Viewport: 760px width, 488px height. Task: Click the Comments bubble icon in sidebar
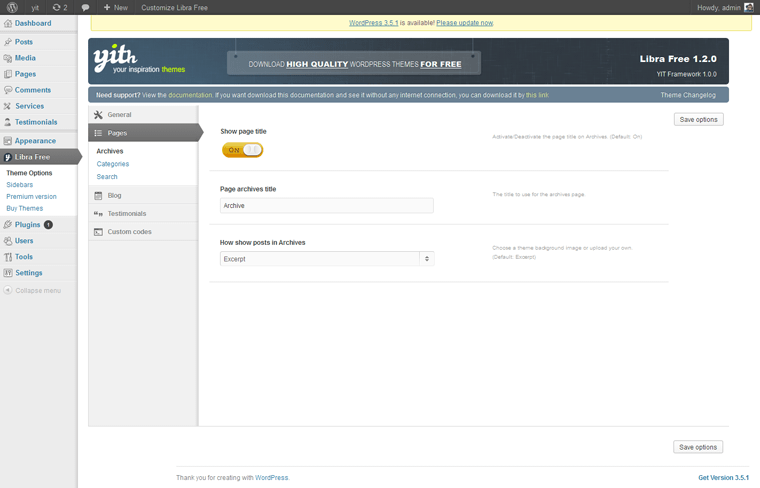click(x=8, y=90)
